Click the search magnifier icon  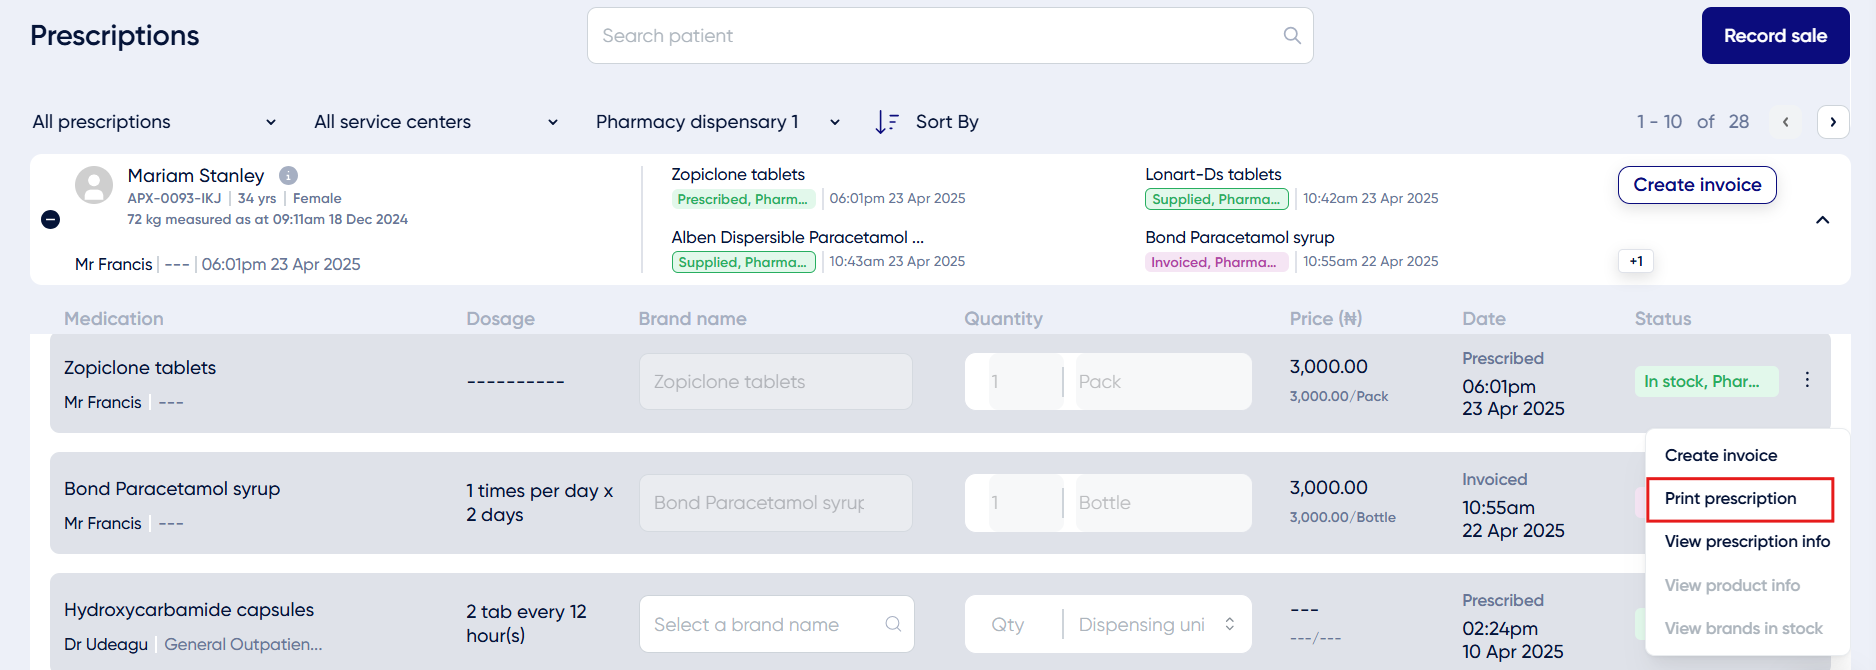click(1292, 36)
